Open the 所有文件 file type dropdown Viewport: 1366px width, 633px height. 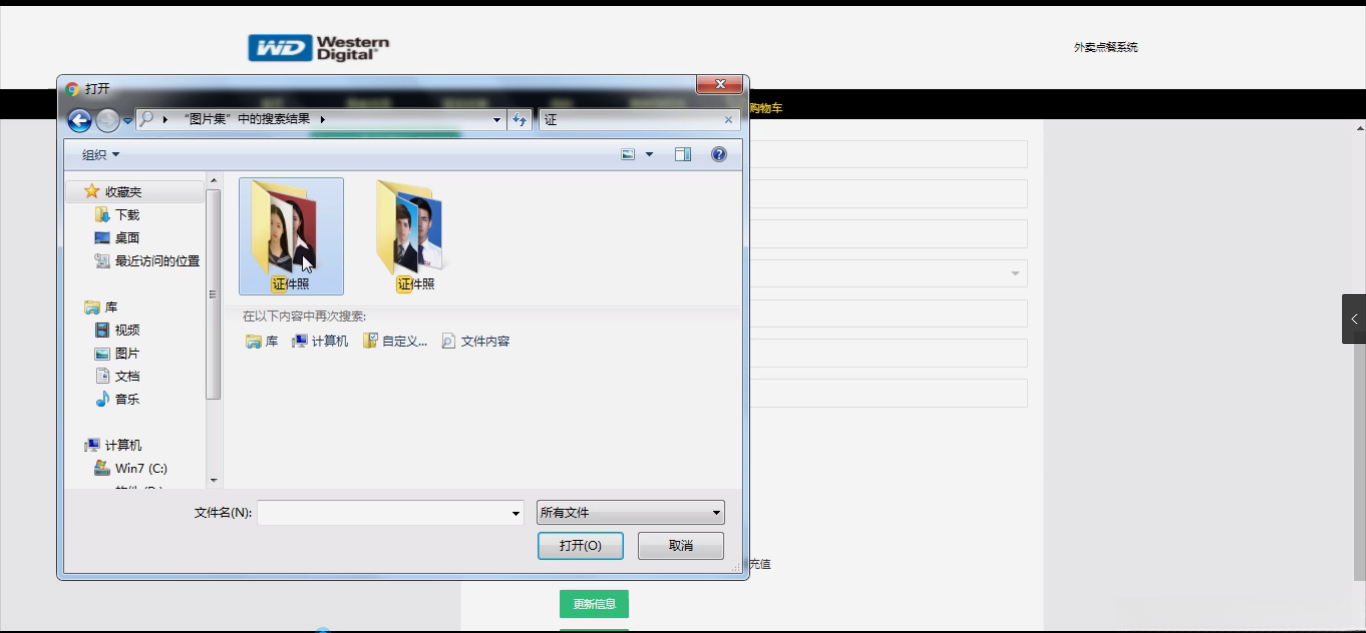(x=630, y=513)
